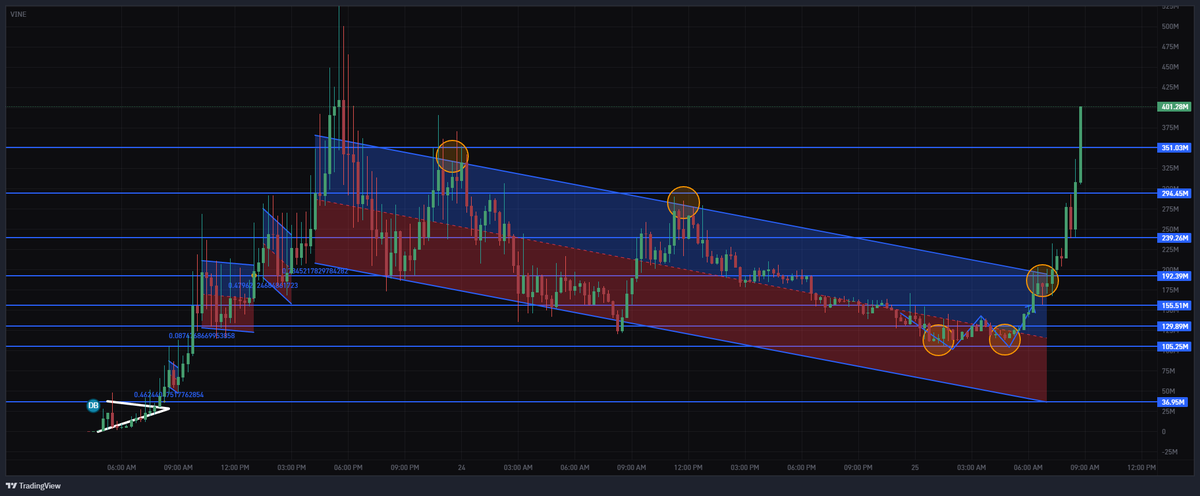
Task: Click the 0.0874 ratio text on chart
Action: (x=202, y=336)
